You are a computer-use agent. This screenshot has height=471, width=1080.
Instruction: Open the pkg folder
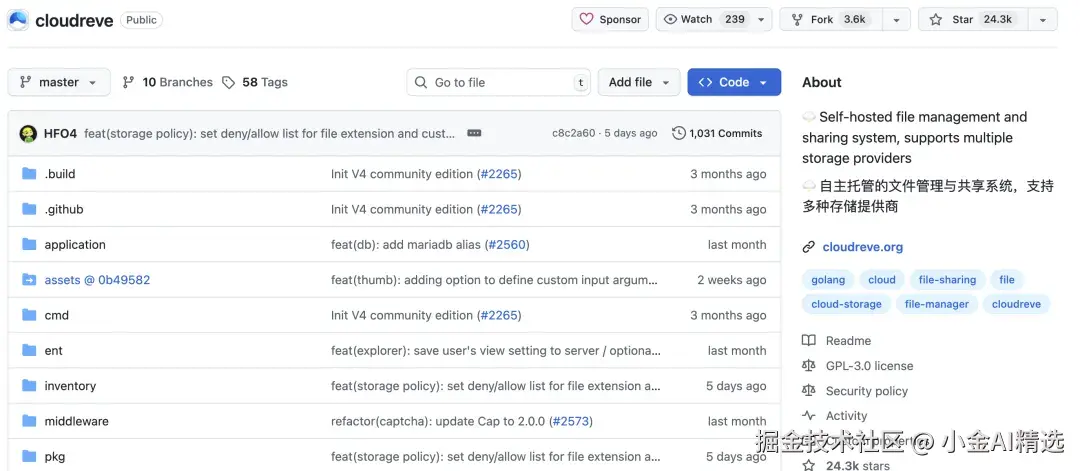(54, 457)
